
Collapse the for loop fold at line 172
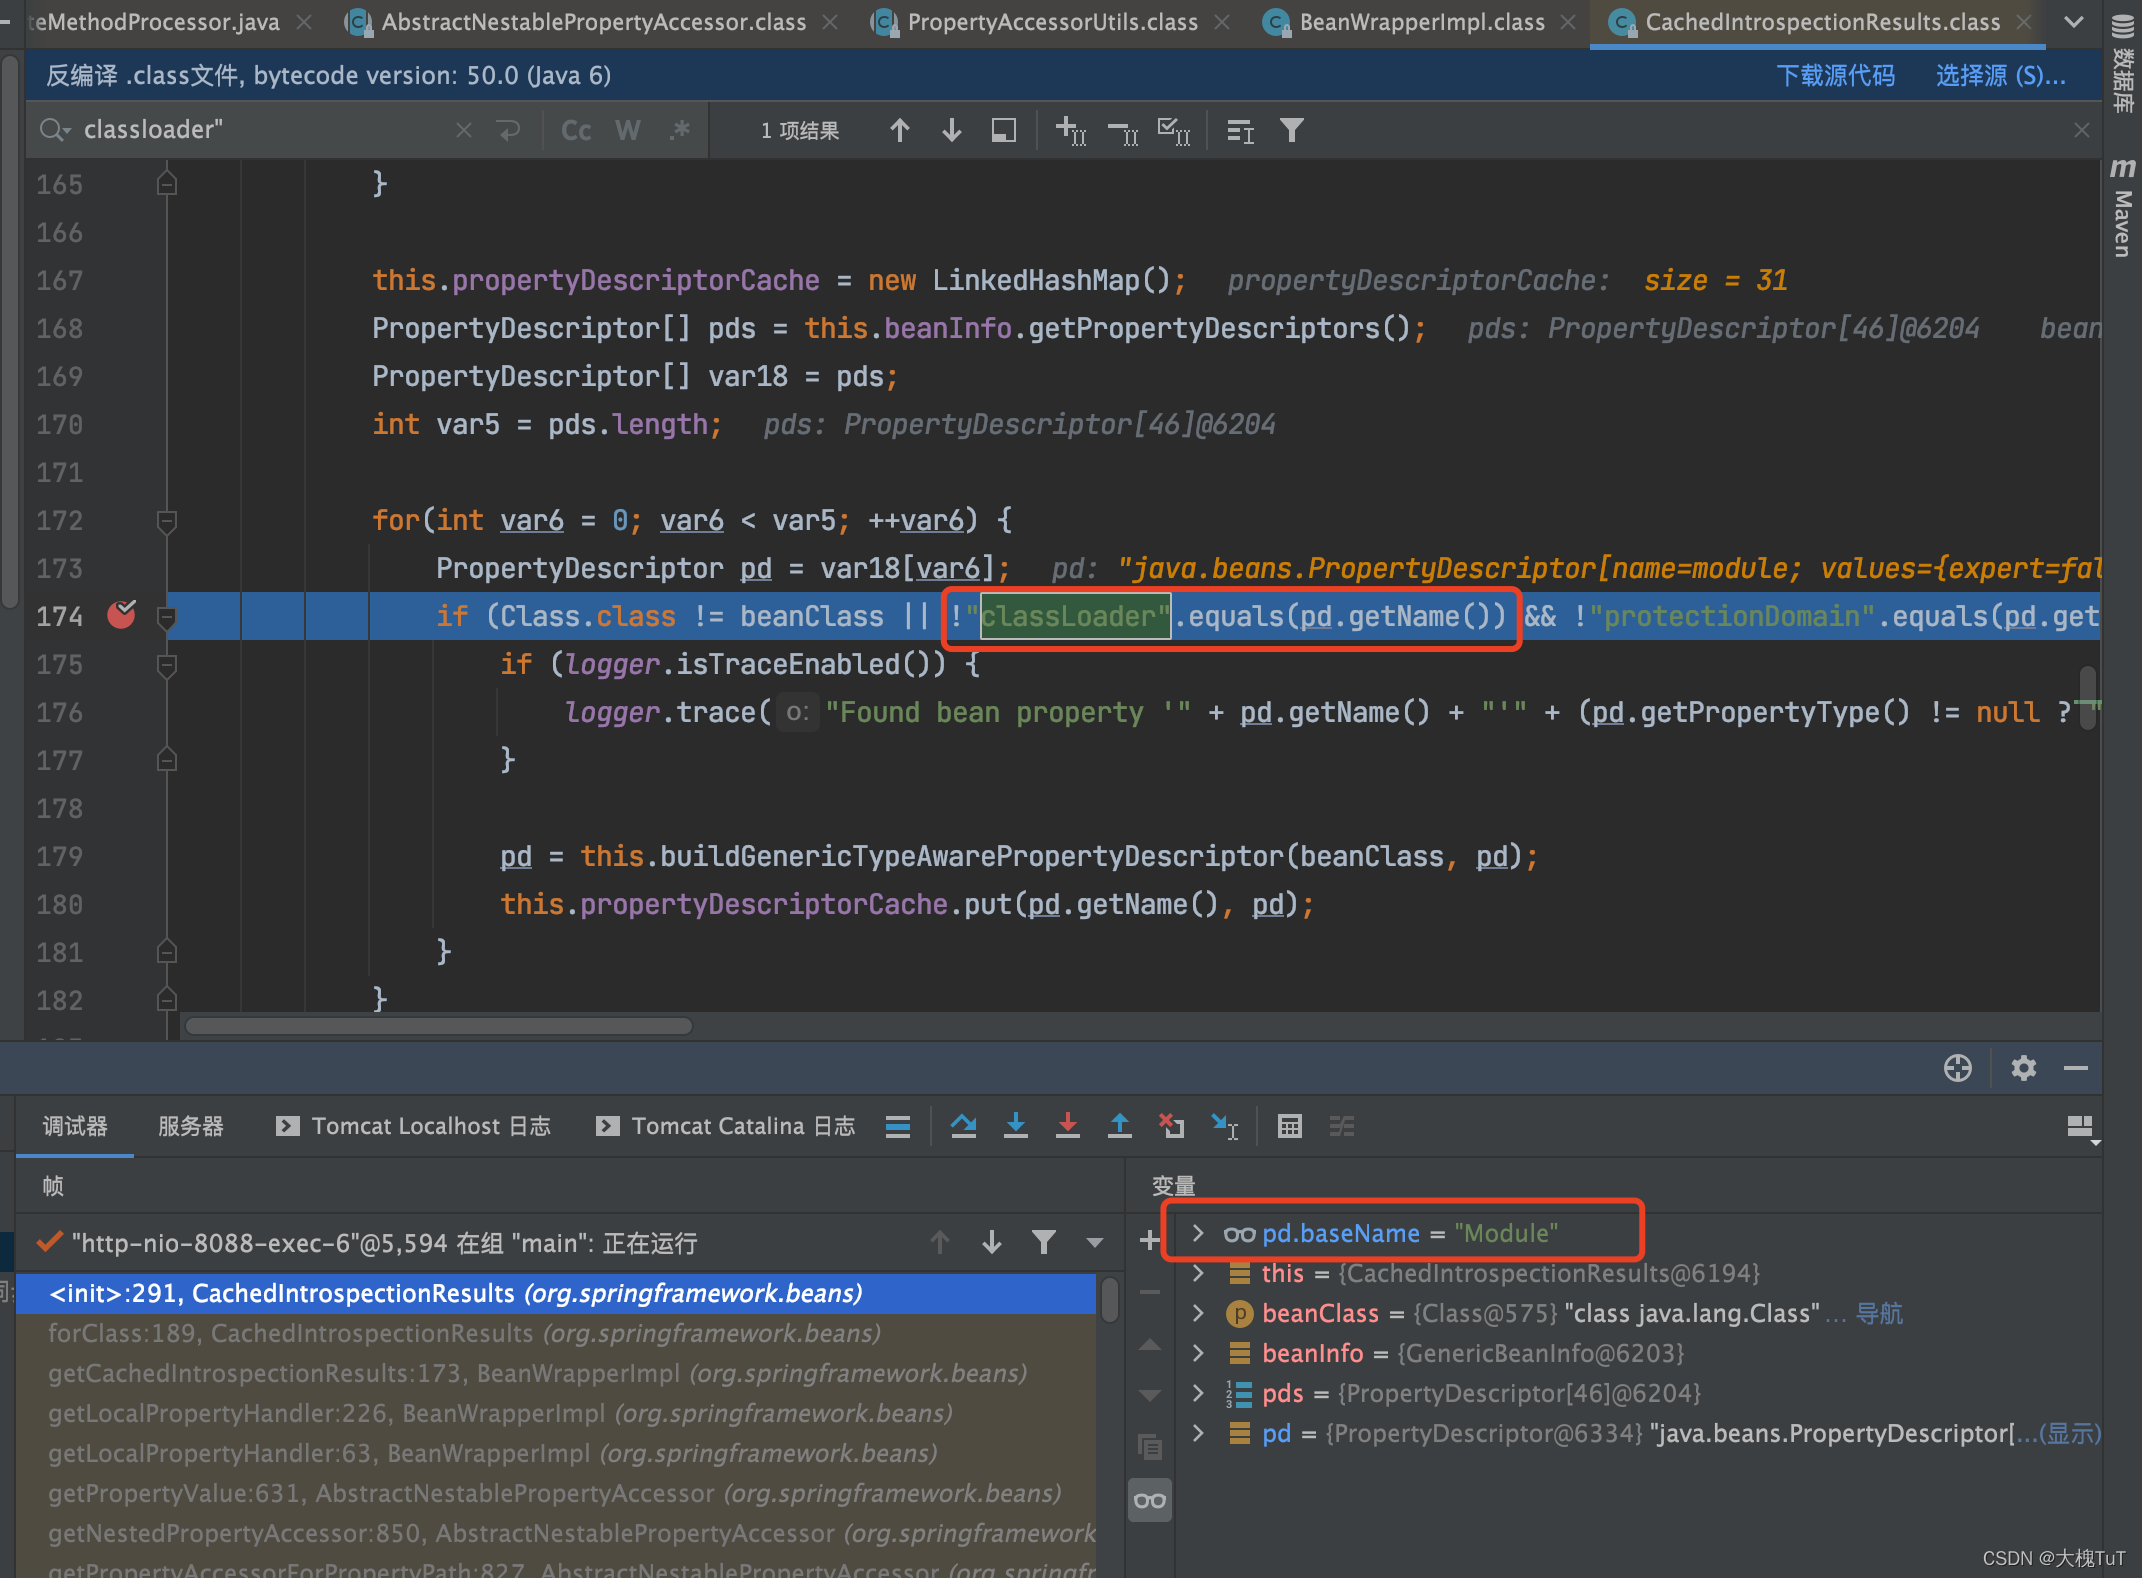pyautogui.click(x=167, y=521)
